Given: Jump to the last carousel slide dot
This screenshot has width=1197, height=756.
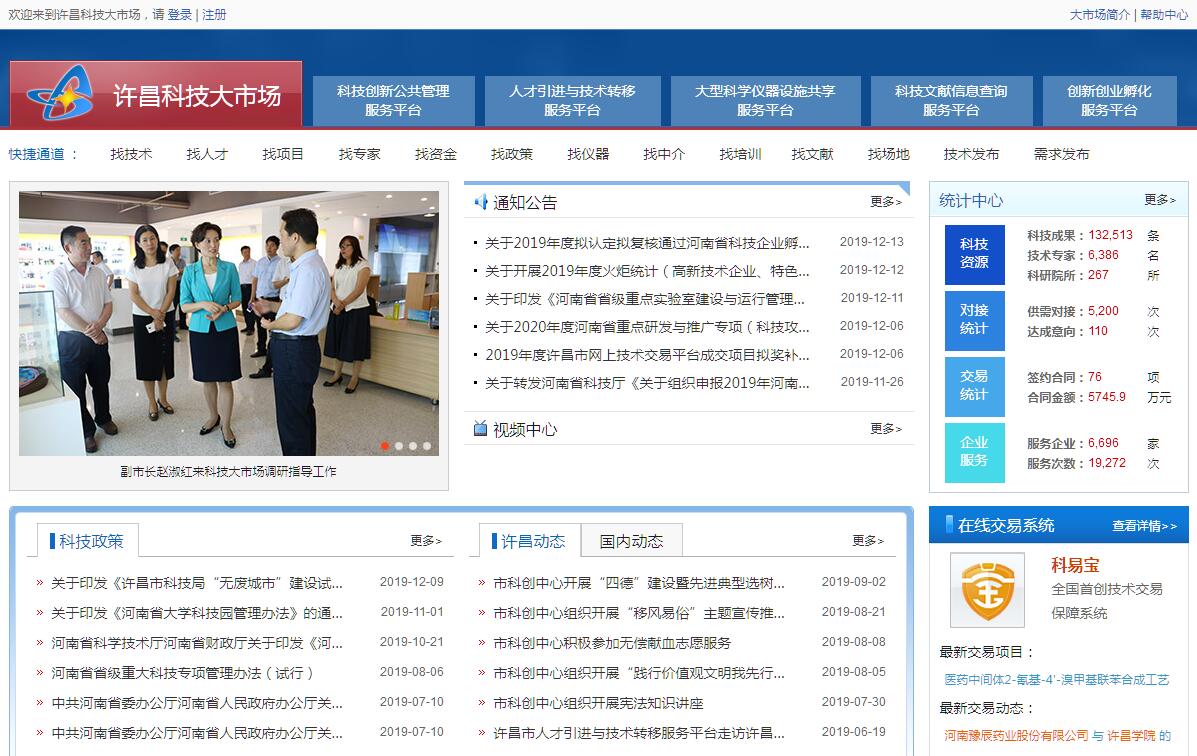Looking at the screenshot, I should 427,446.
